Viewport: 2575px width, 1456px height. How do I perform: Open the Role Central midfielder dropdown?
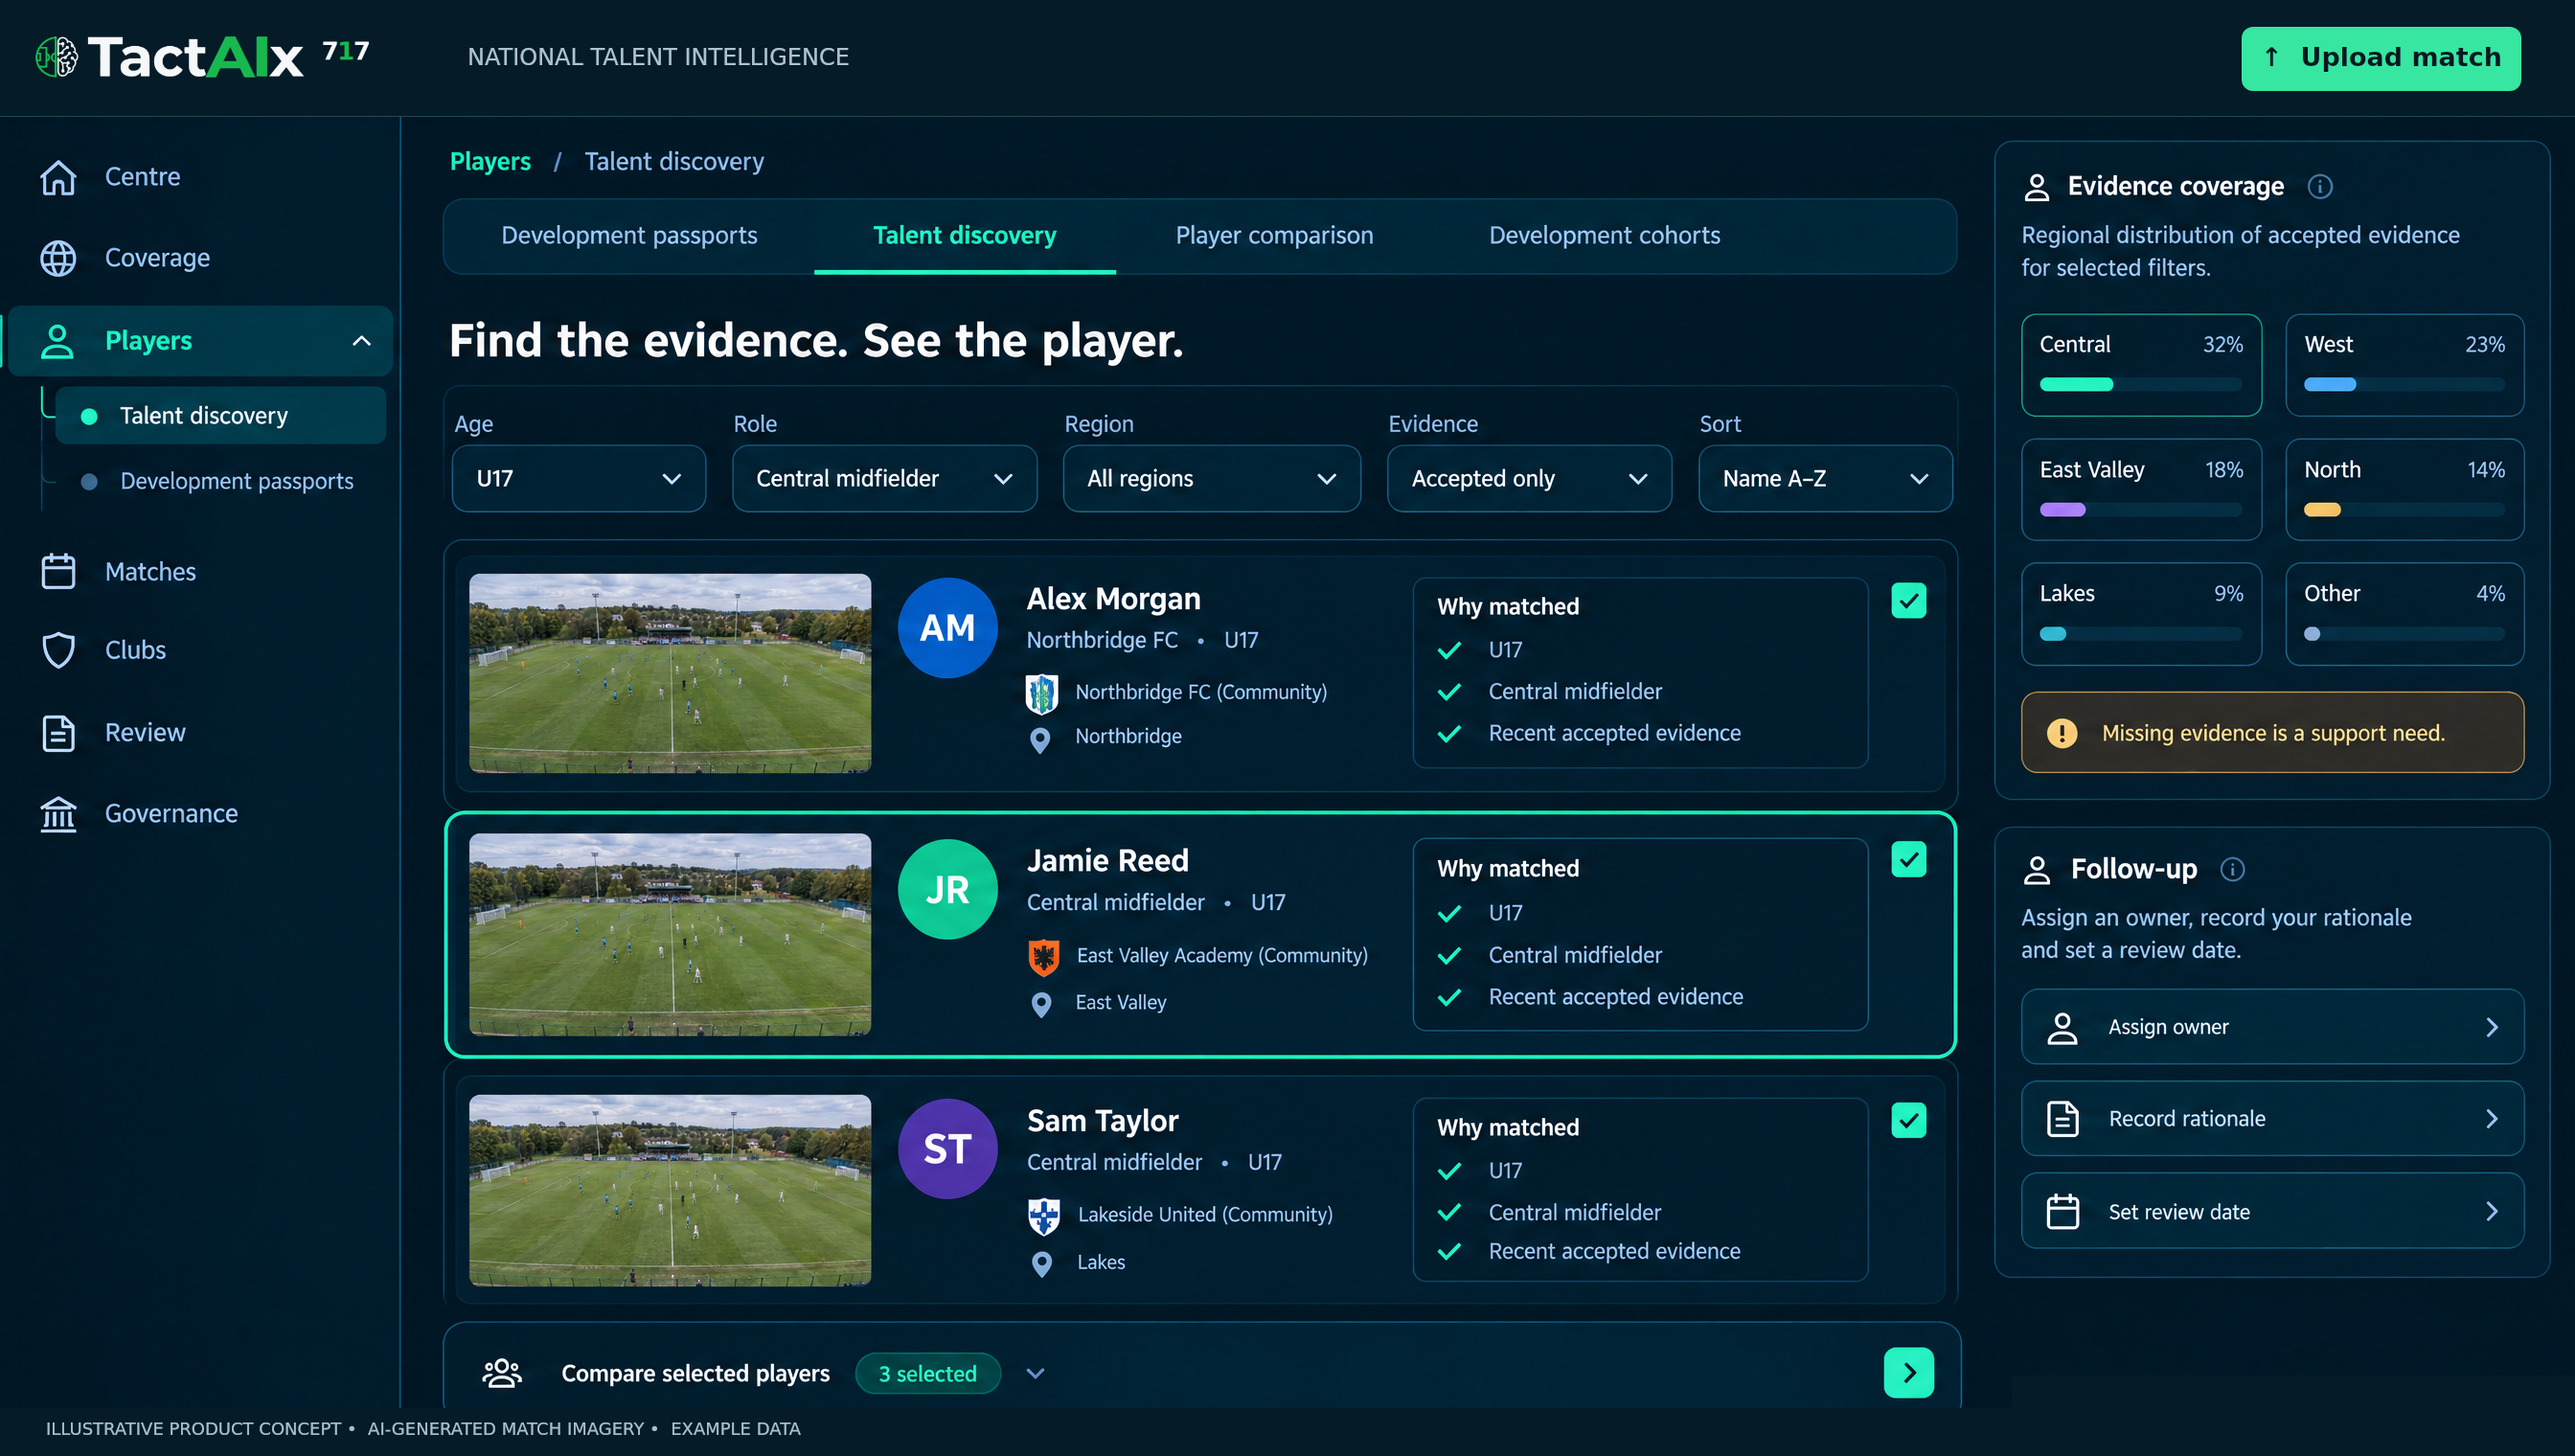coord(884,479)
